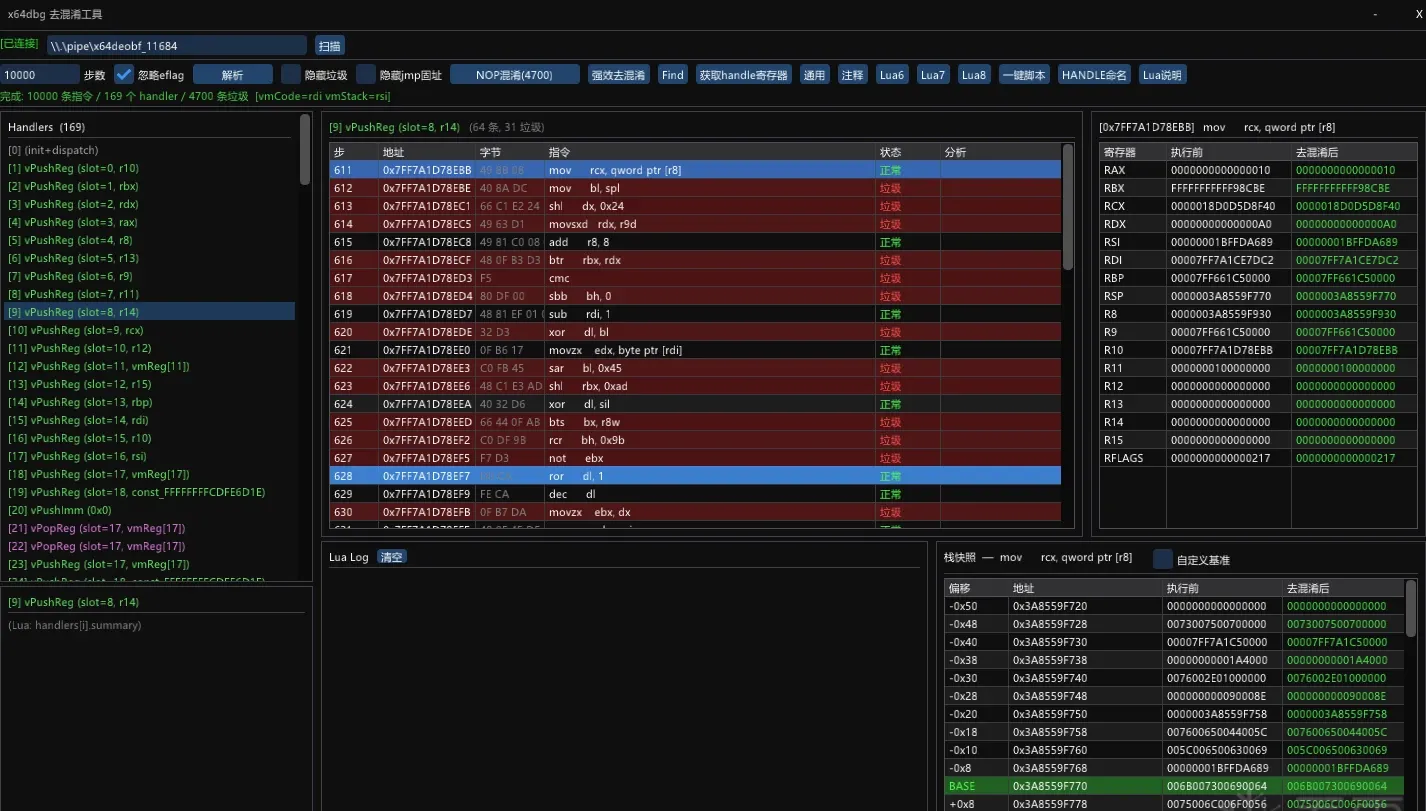The height and width of the screenshot is (811, 1426).
Task: Focus the pipe path input field
Action: click(177, 45)
